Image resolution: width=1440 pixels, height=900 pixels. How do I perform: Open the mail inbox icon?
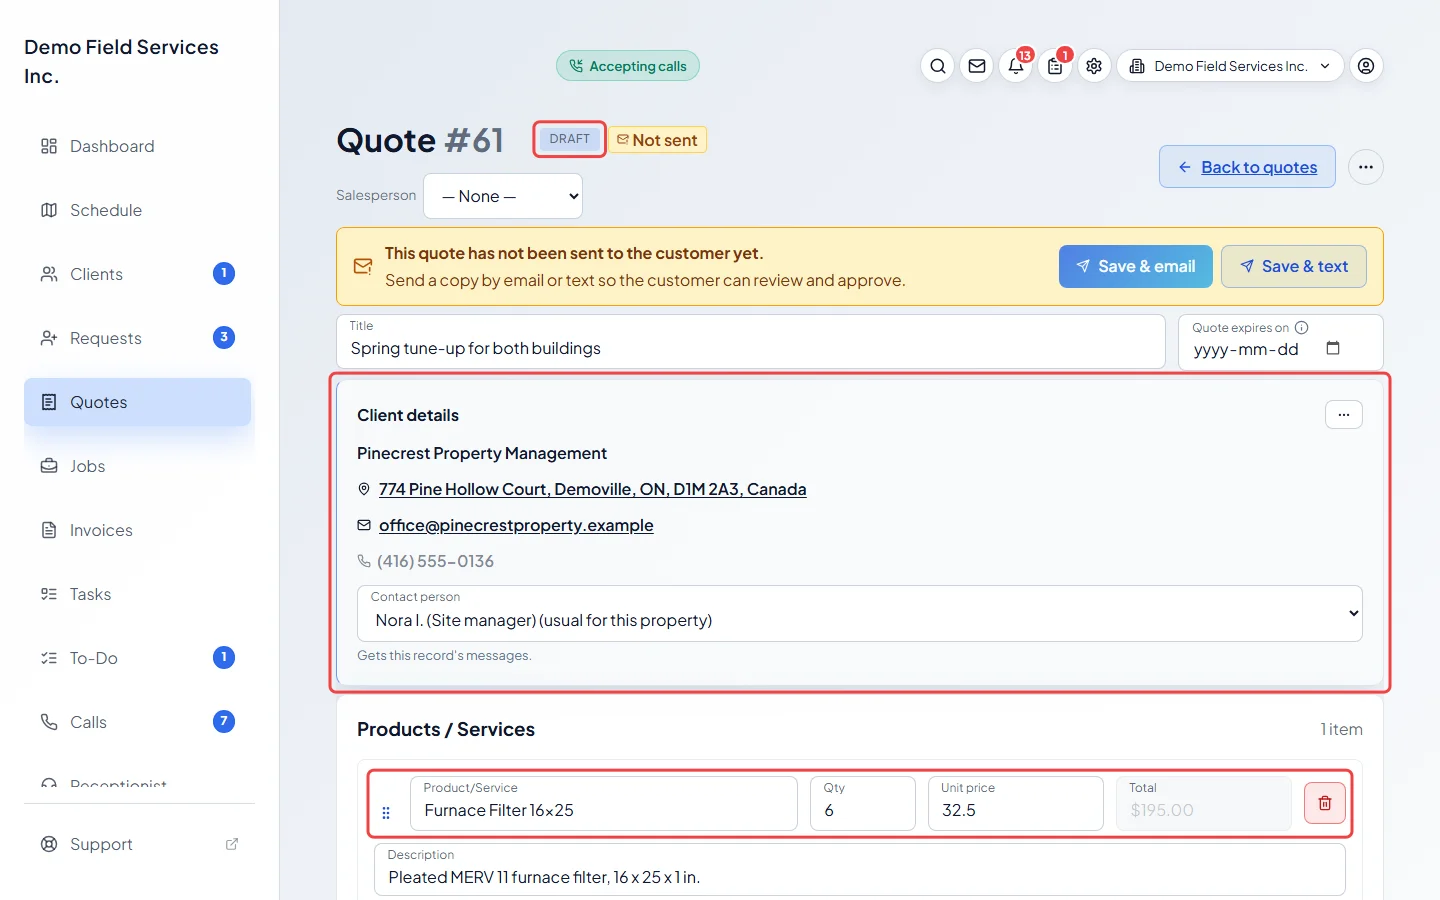(x=977, y=66)
